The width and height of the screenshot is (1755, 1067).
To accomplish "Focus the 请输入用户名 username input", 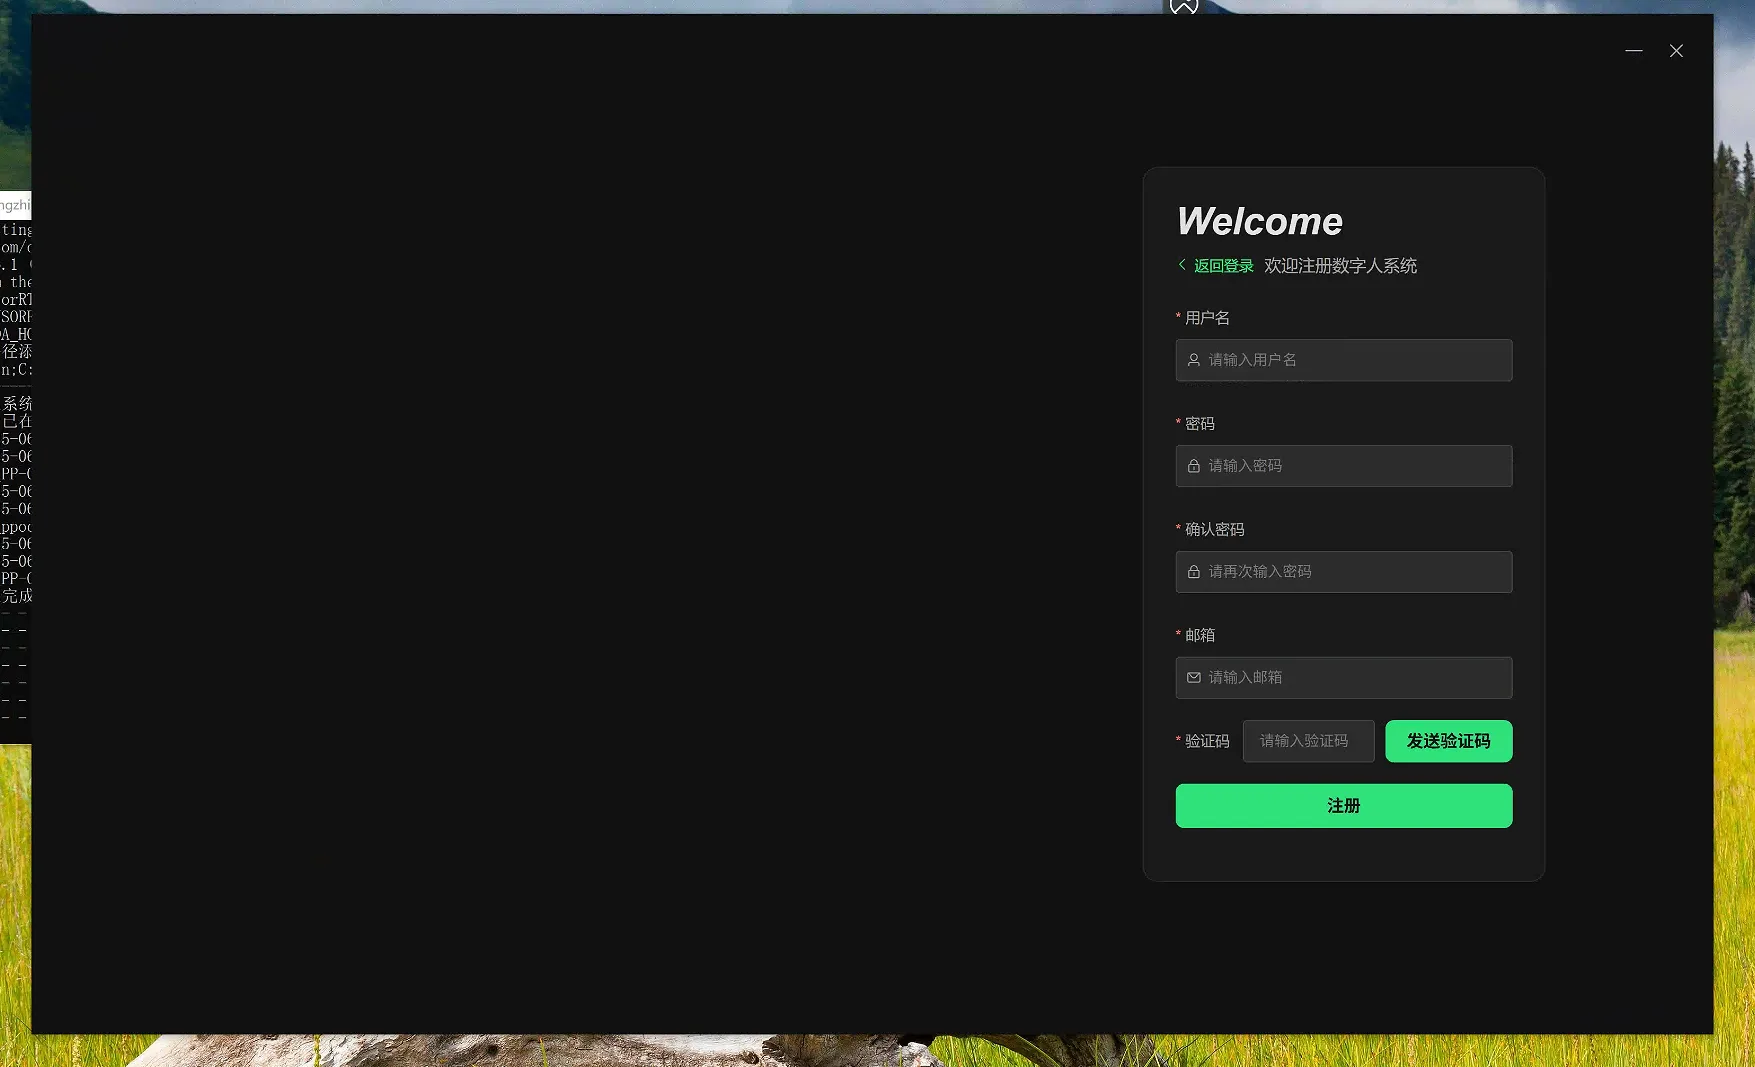I will point(1355,360).
